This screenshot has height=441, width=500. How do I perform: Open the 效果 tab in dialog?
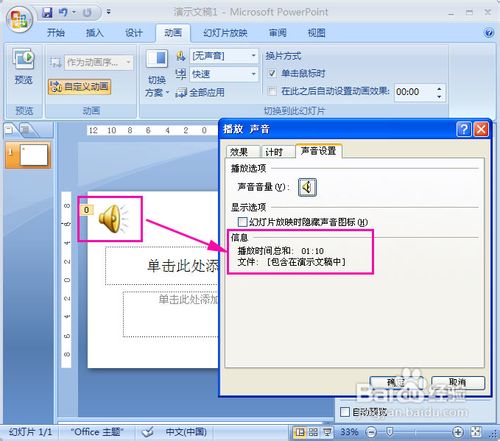point(242,152)
